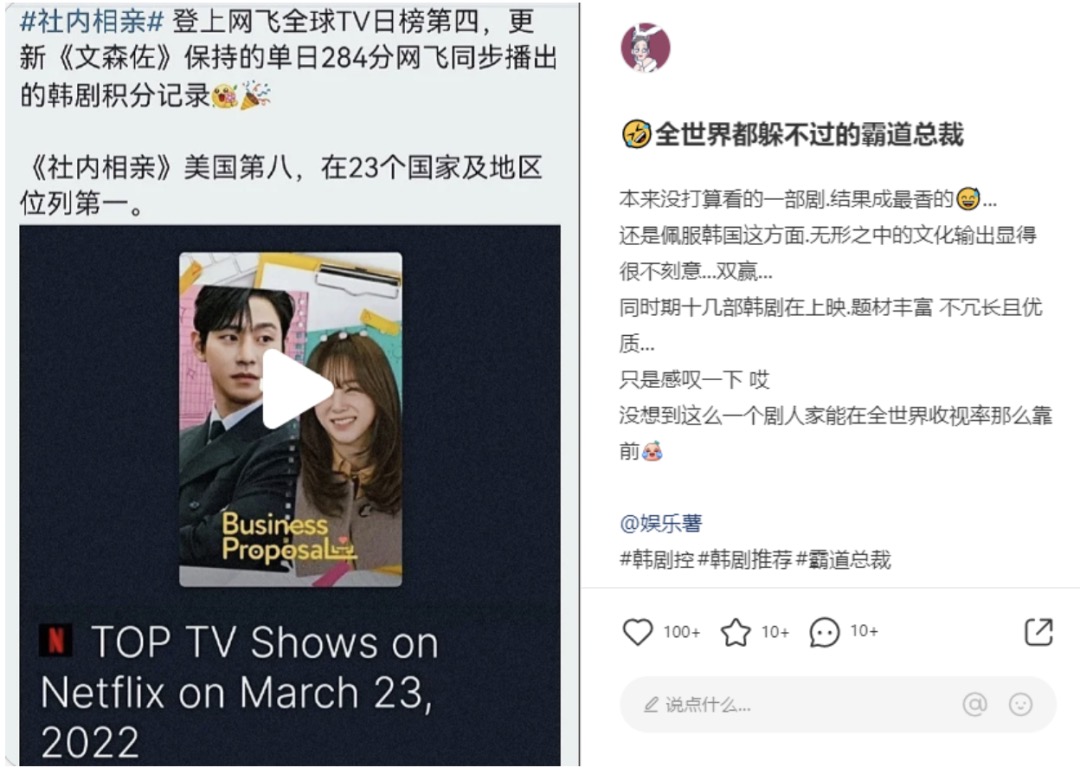The height and width of the screenshot is (774, 1080).
Task: Click the #霸道总裁 hashtag
Action: [x=843, y=559]
